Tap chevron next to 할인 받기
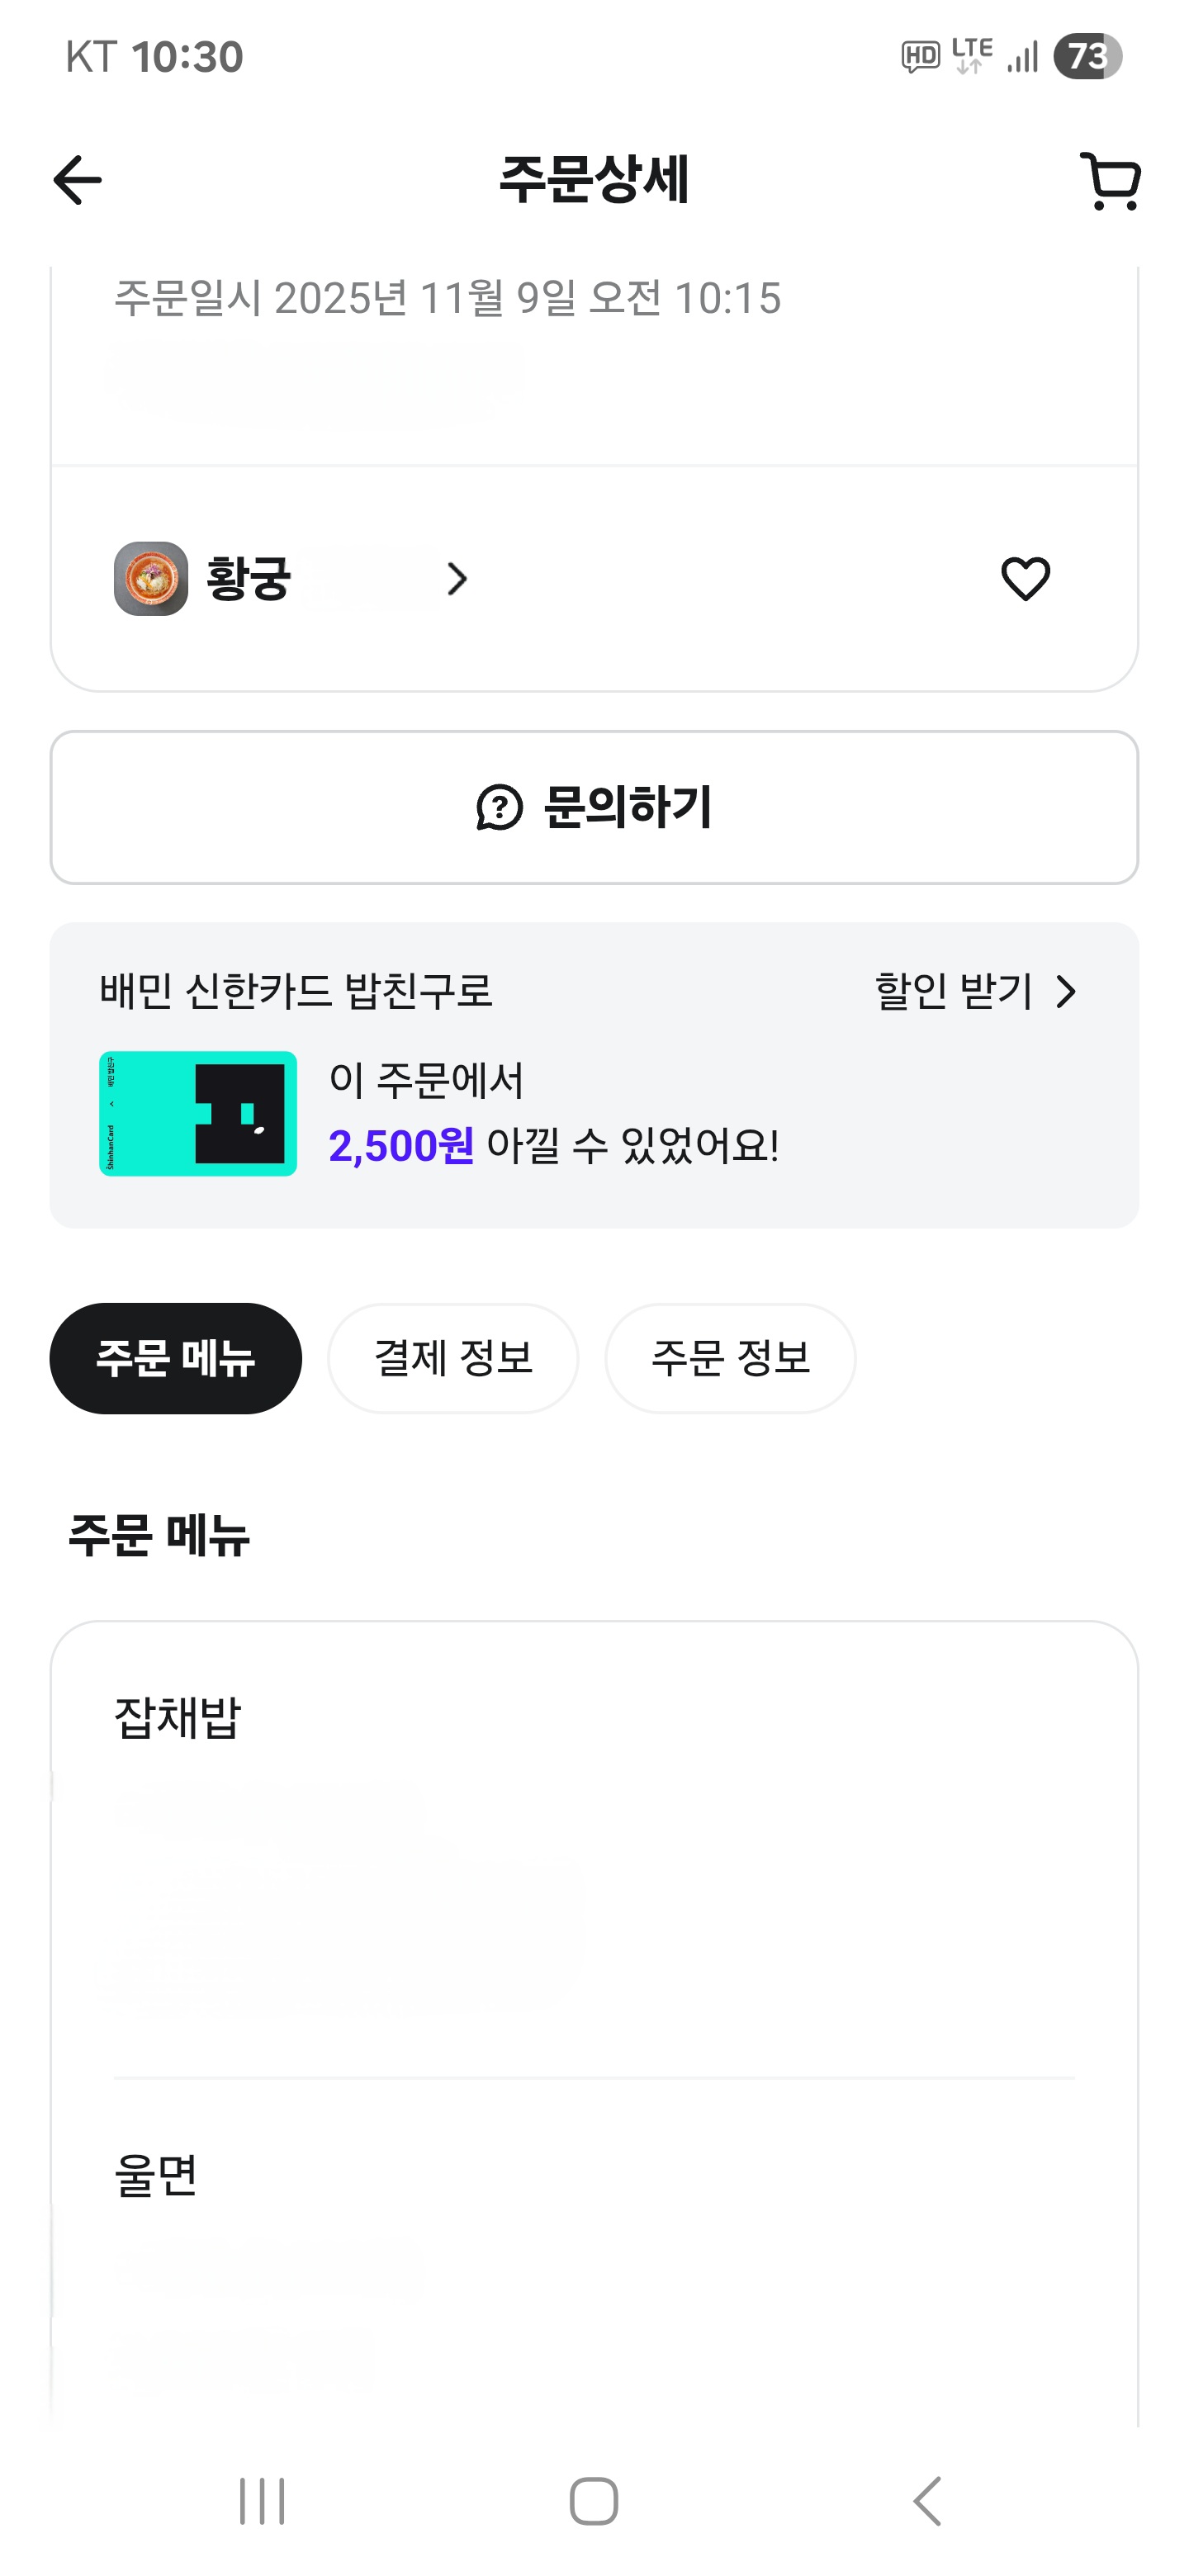 1067,992
